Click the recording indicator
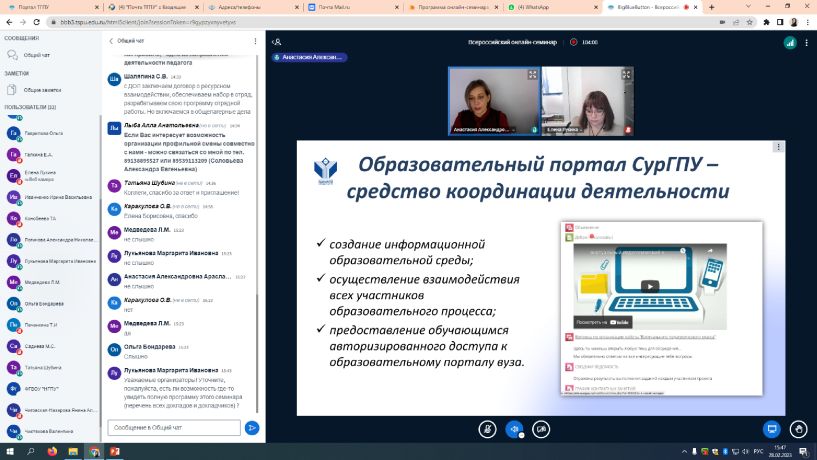 tap(574, 42)
